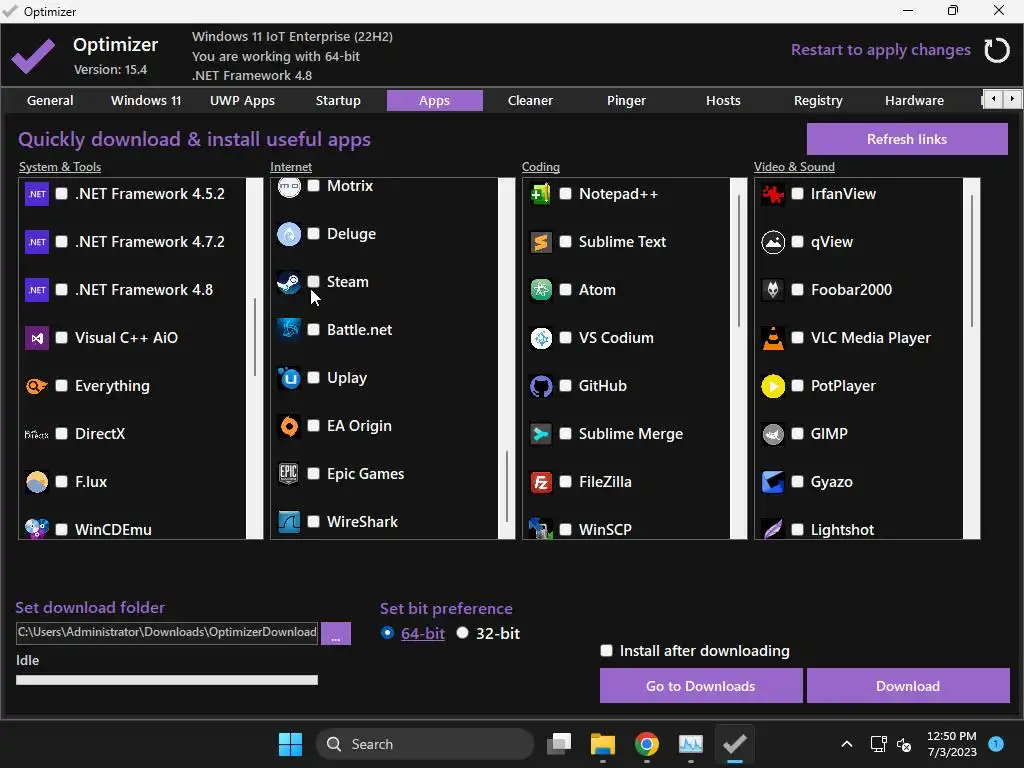Switch to the General tab
The image size is (1024, 768).
coord(50,101)
